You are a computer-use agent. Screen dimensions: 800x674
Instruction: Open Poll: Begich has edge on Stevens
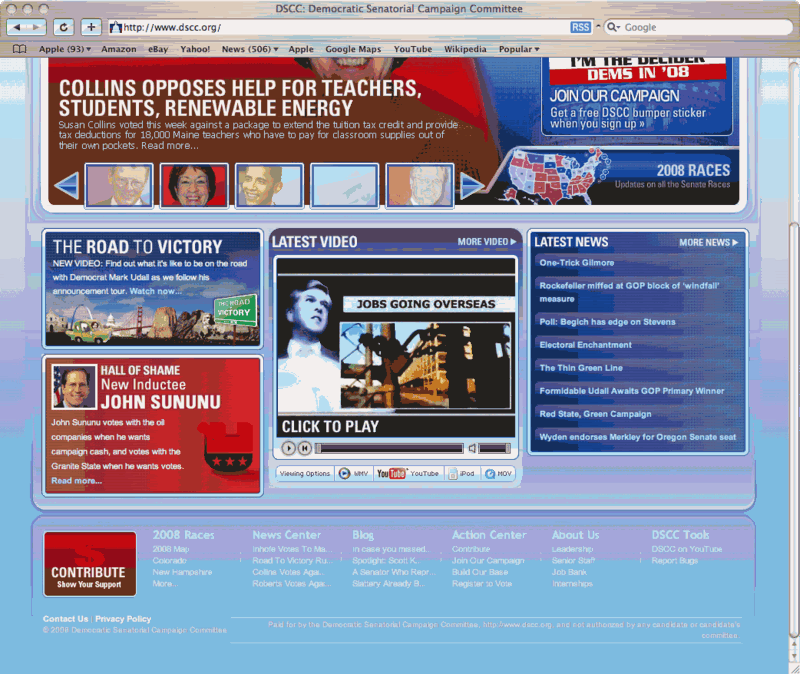pos(607,322)
